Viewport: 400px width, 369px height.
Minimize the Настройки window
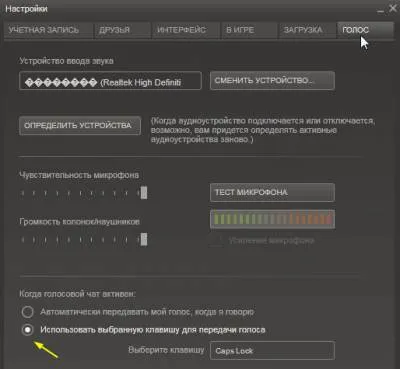point(380,10)
